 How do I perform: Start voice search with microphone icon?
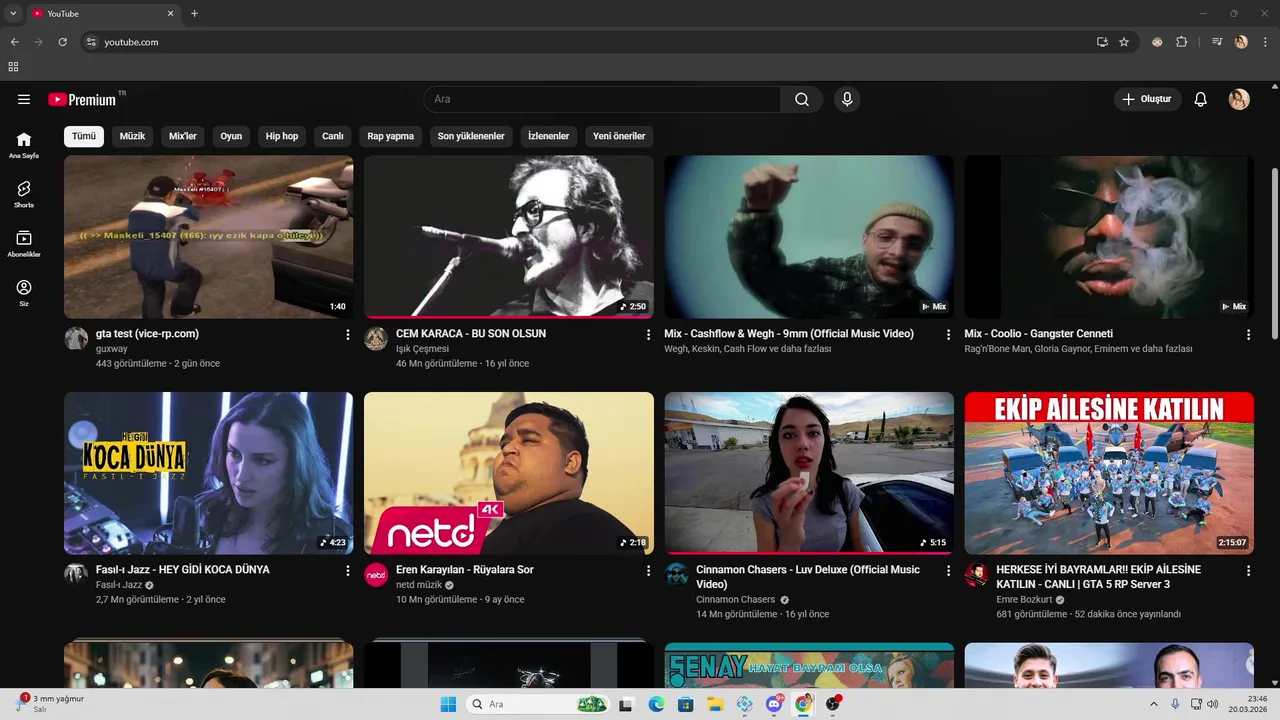point(847,99)
